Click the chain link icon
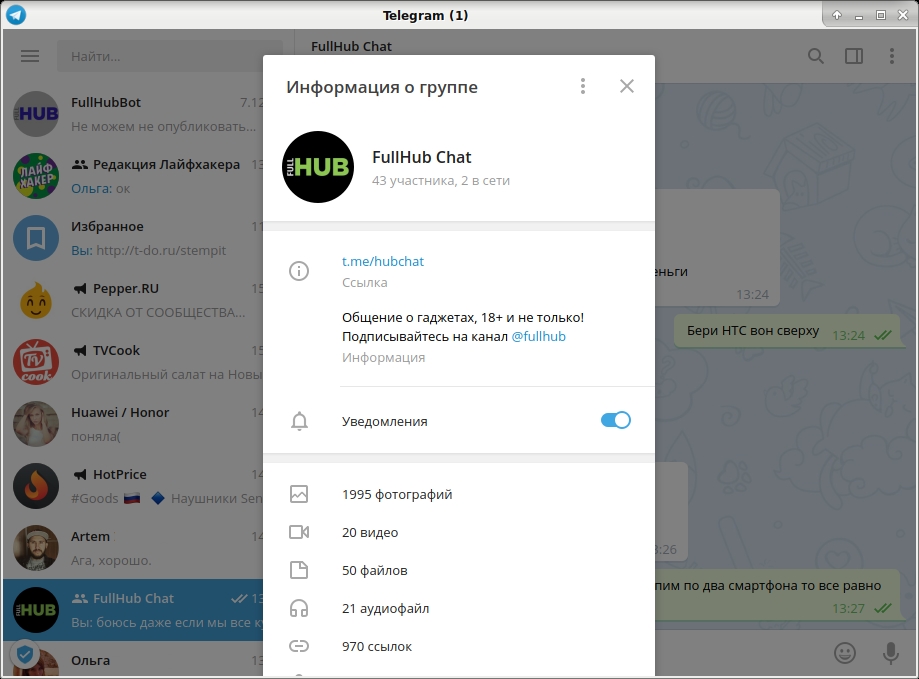Viewport: 919px width, 679px height. click(299, 646)
